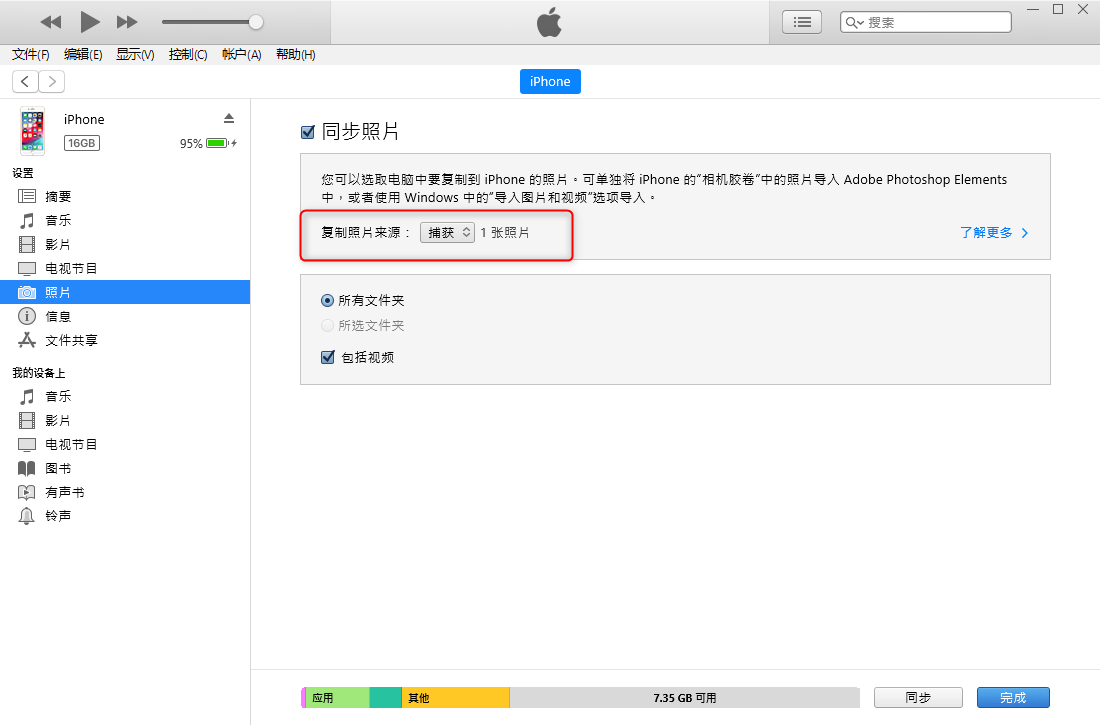Click the 了解更多 link
This screenshot has width=1100, height=725.
click(993, 232)
